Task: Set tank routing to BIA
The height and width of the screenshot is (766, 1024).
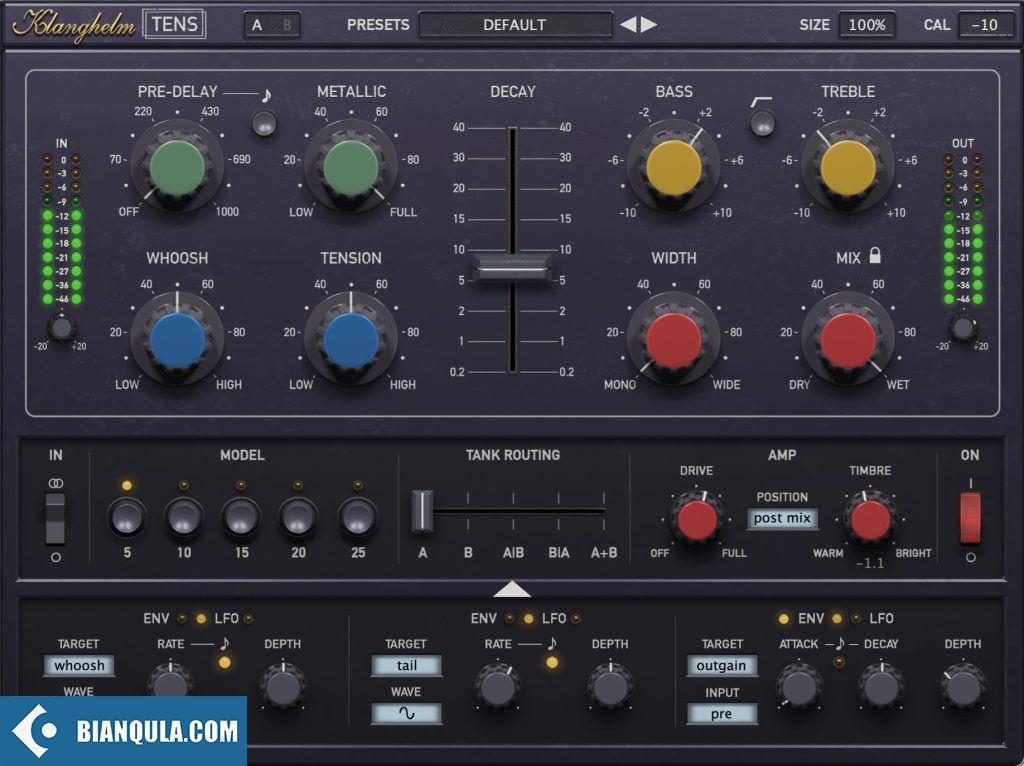Action: coord(559,553)
